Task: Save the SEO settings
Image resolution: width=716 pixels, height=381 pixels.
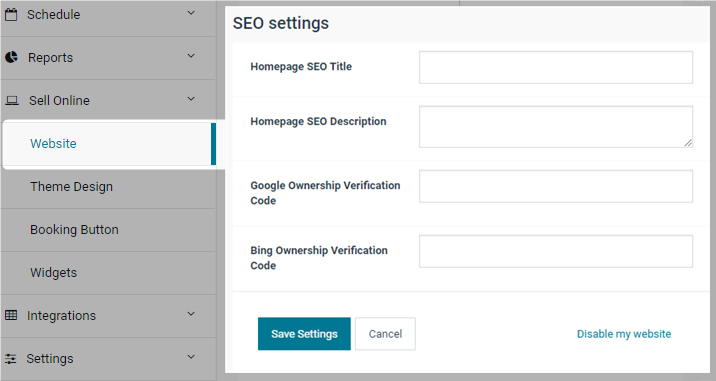Action: 304,334
